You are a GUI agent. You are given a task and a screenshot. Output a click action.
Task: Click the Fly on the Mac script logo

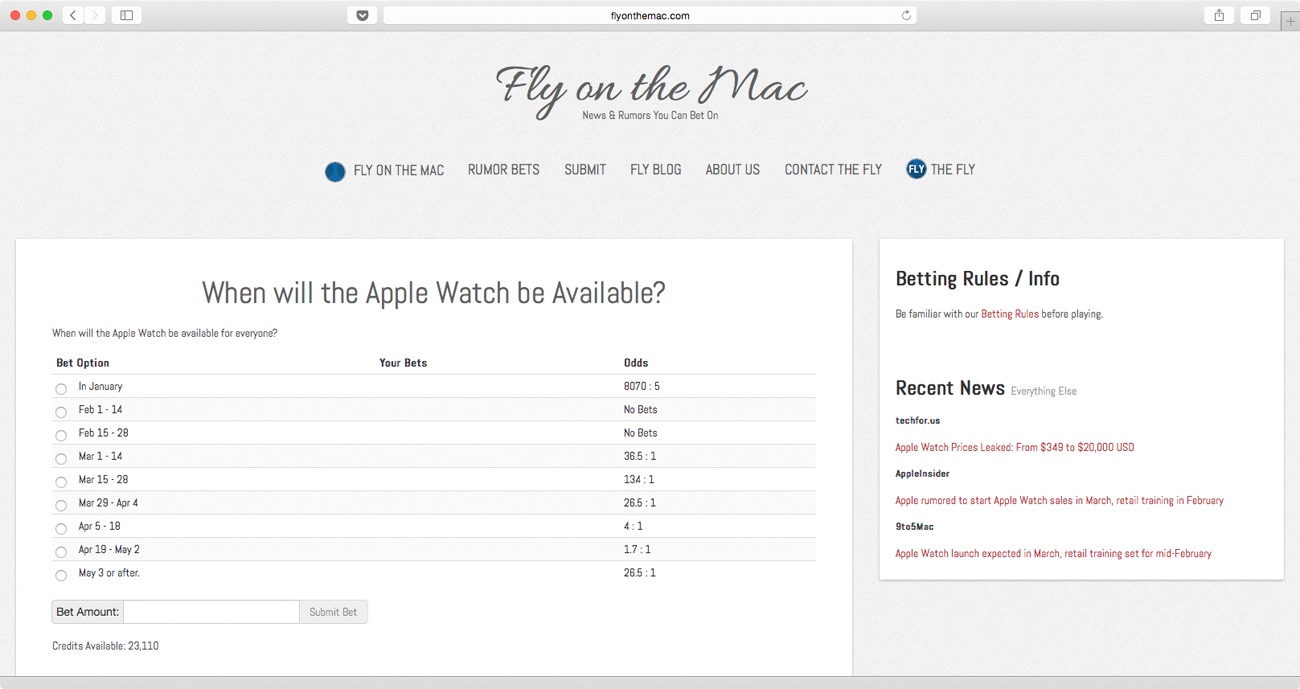651,90
